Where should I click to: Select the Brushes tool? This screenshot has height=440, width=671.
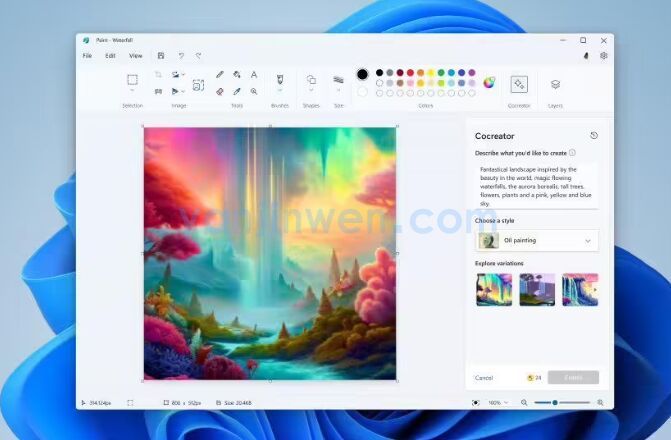pyautogui.click(x=280, y=80)
